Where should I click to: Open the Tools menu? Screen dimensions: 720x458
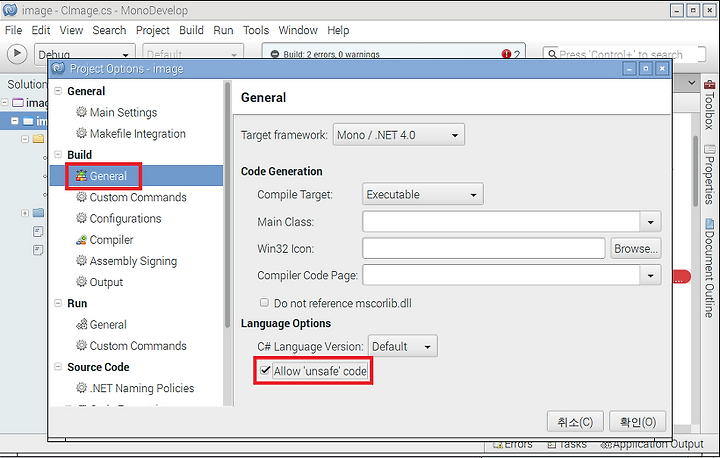[x=256, y=30]
